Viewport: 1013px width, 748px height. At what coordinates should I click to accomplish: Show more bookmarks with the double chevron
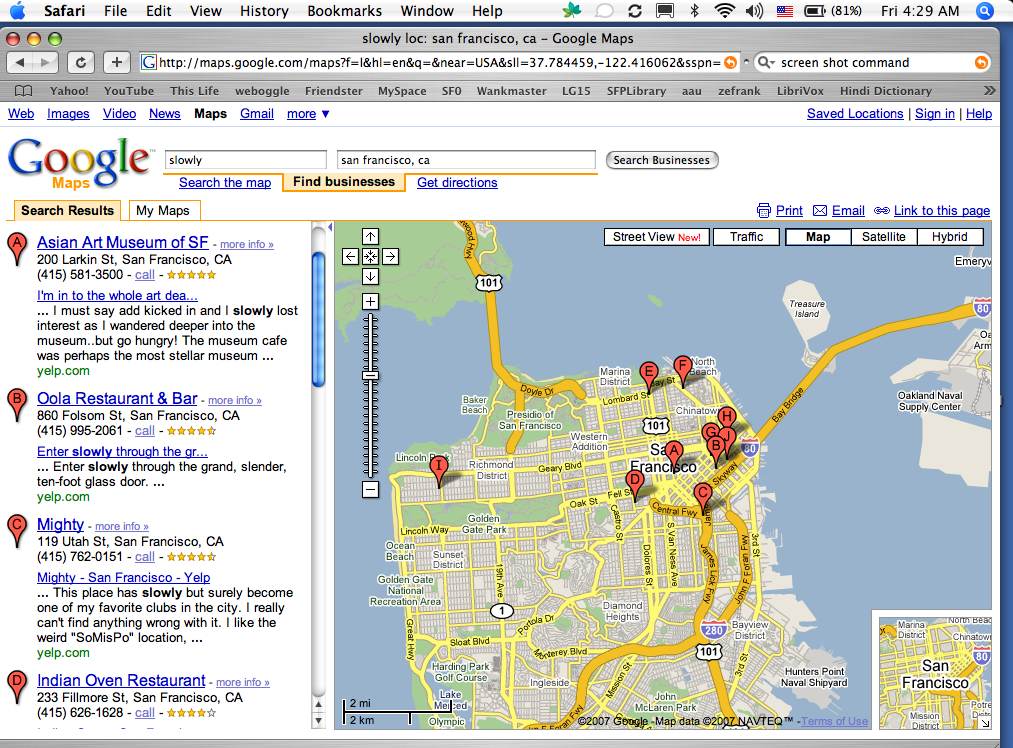coord(989,90)
